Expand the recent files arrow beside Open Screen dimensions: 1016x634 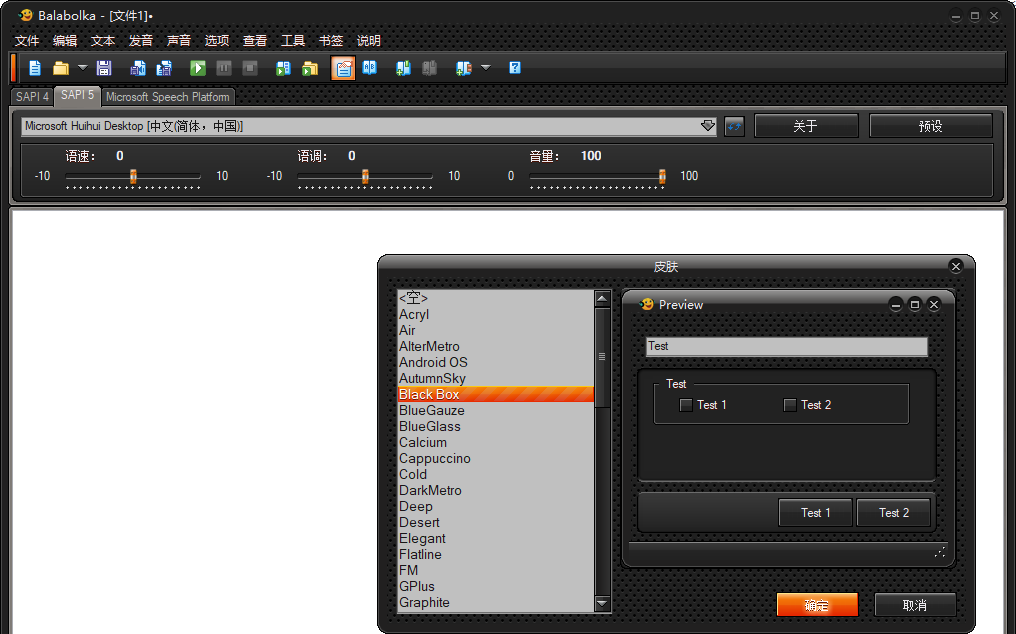pyautogui.click(x=82, y=67)
